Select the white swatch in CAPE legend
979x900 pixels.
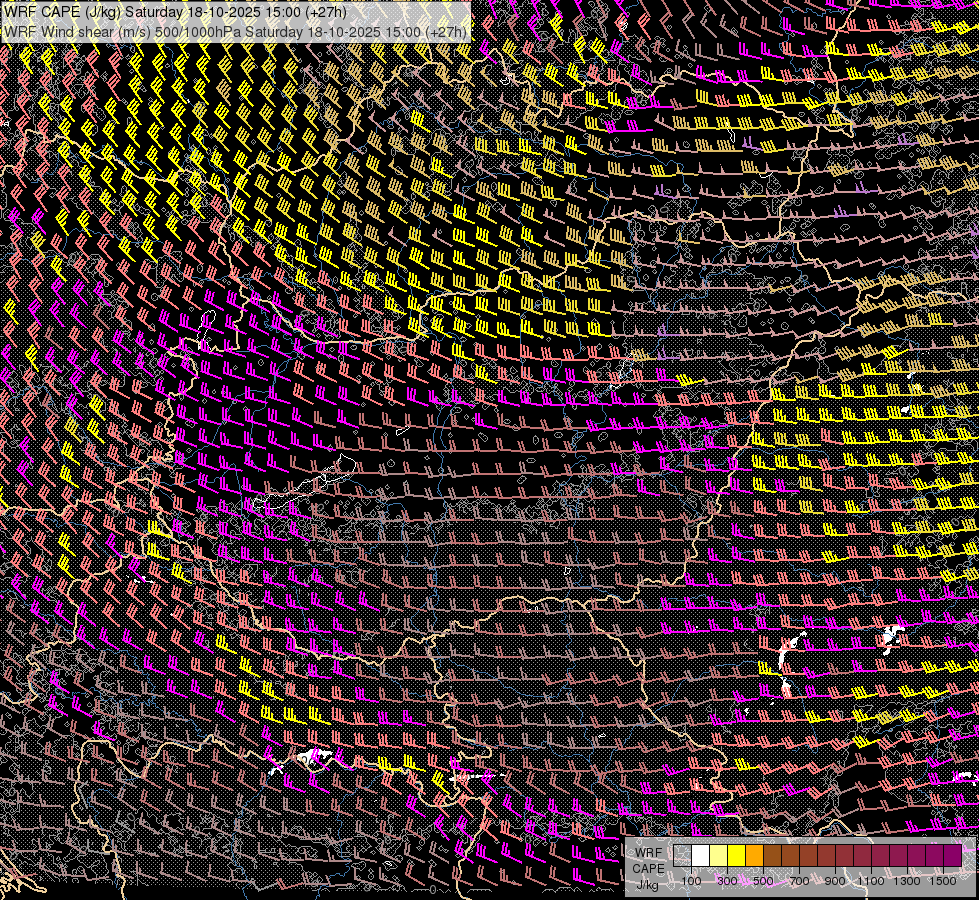pos(700,856)
